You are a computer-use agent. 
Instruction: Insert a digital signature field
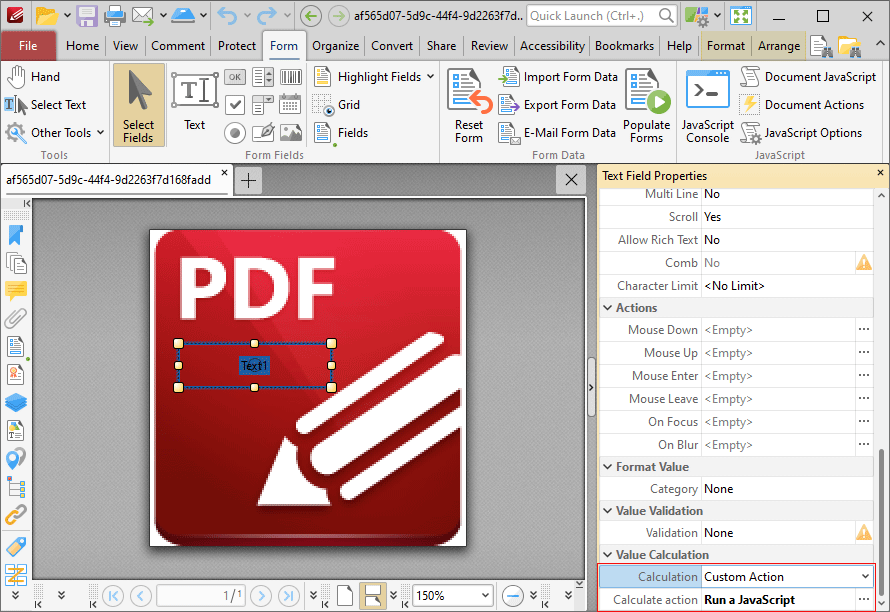(262, 133)
